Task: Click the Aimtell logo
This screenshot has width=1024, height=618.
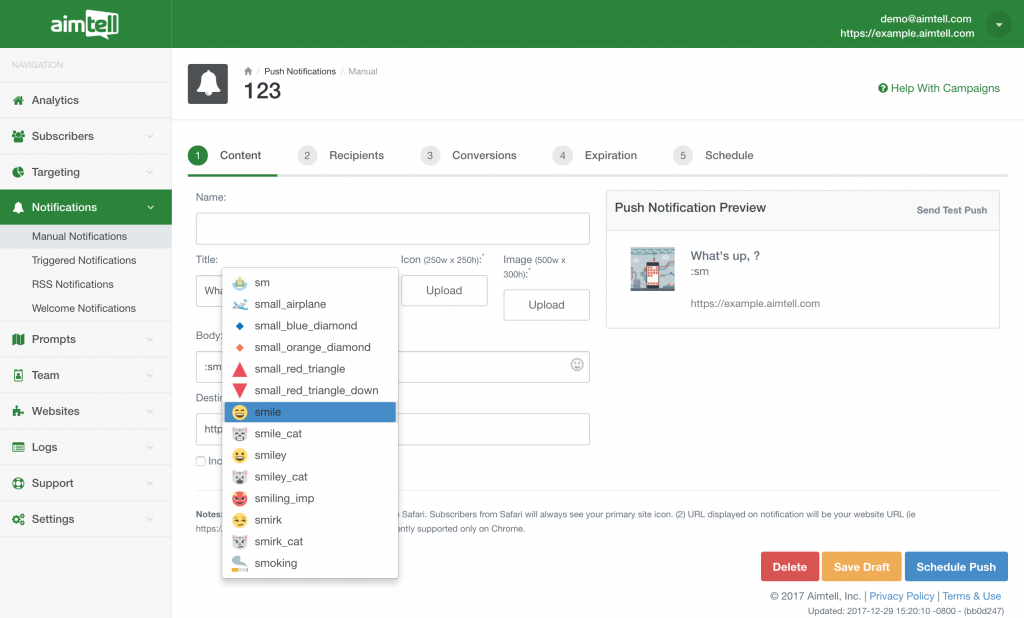Action: tap(85, 24)
